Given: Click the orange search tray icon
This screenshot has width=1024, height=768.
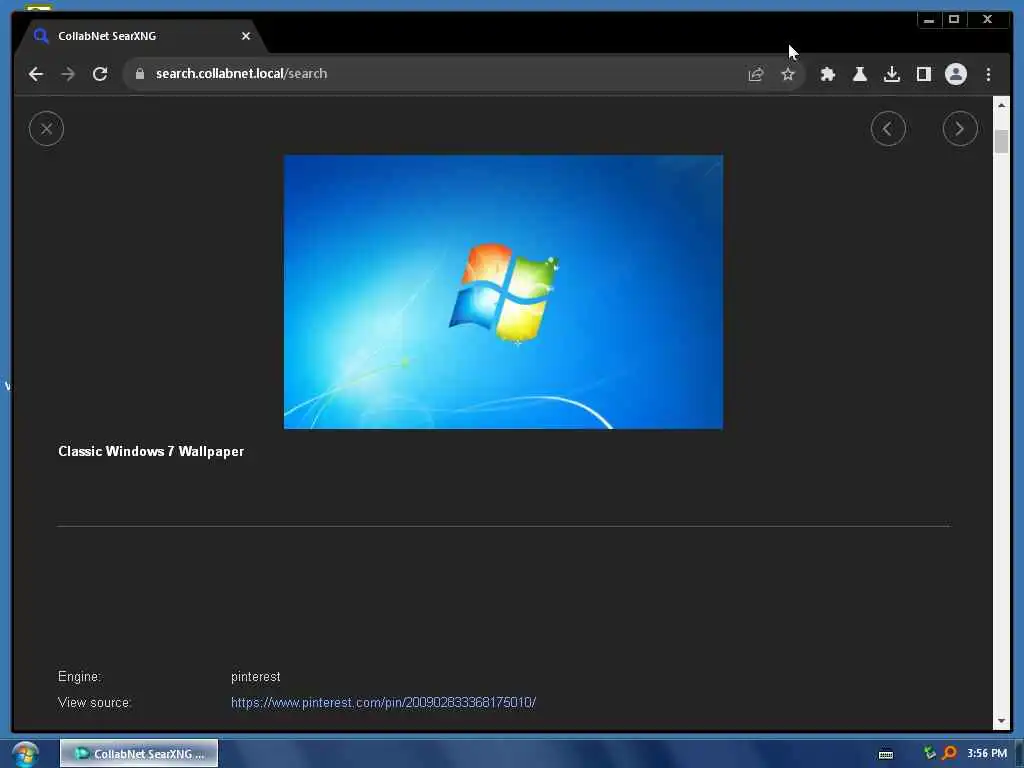Looking at the screenshot, I should click(x=950, y=753).
